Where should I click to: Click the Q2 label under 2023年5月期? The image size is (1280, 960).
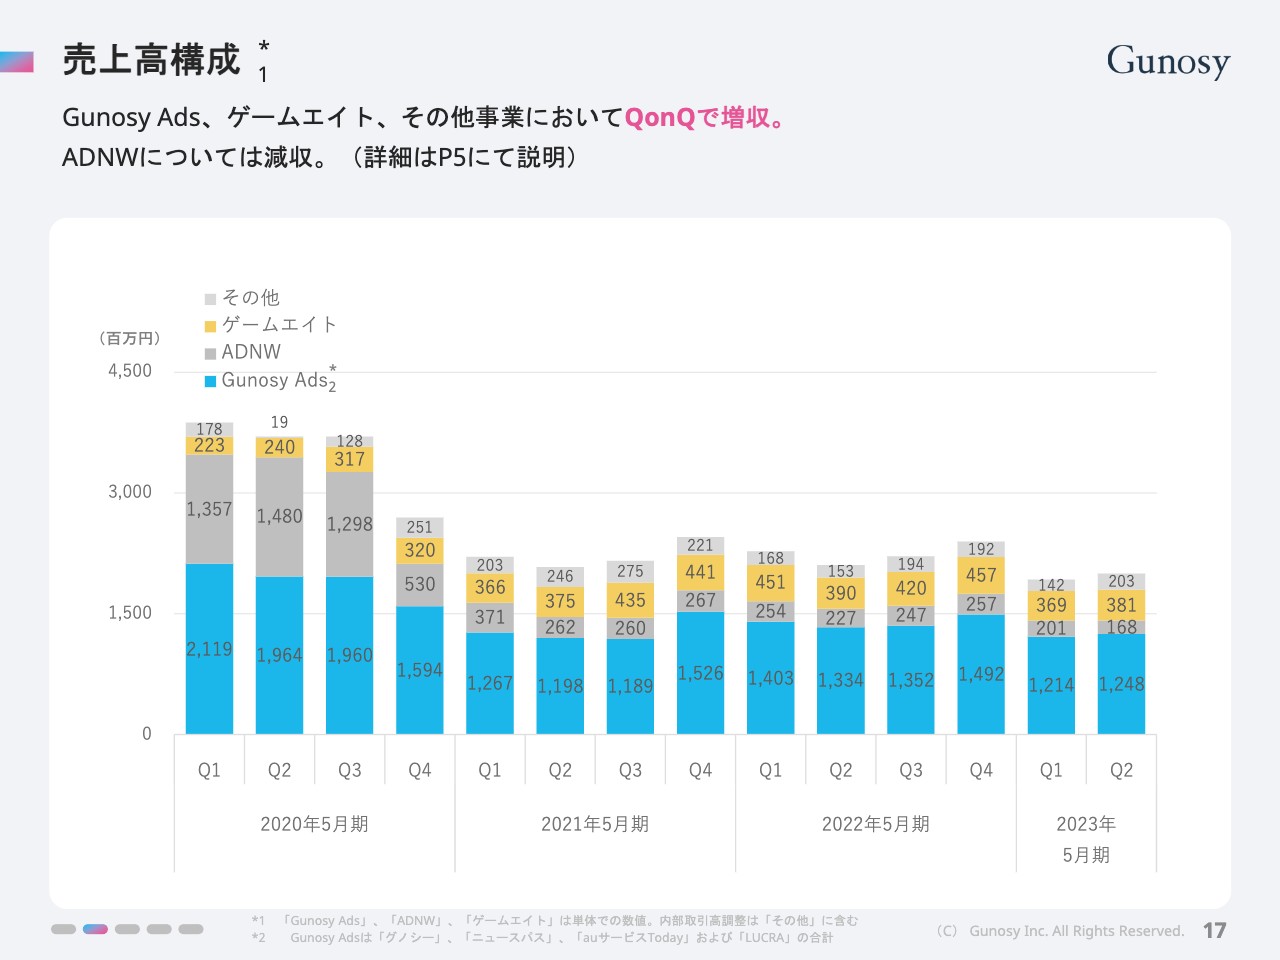(1121, 771)
